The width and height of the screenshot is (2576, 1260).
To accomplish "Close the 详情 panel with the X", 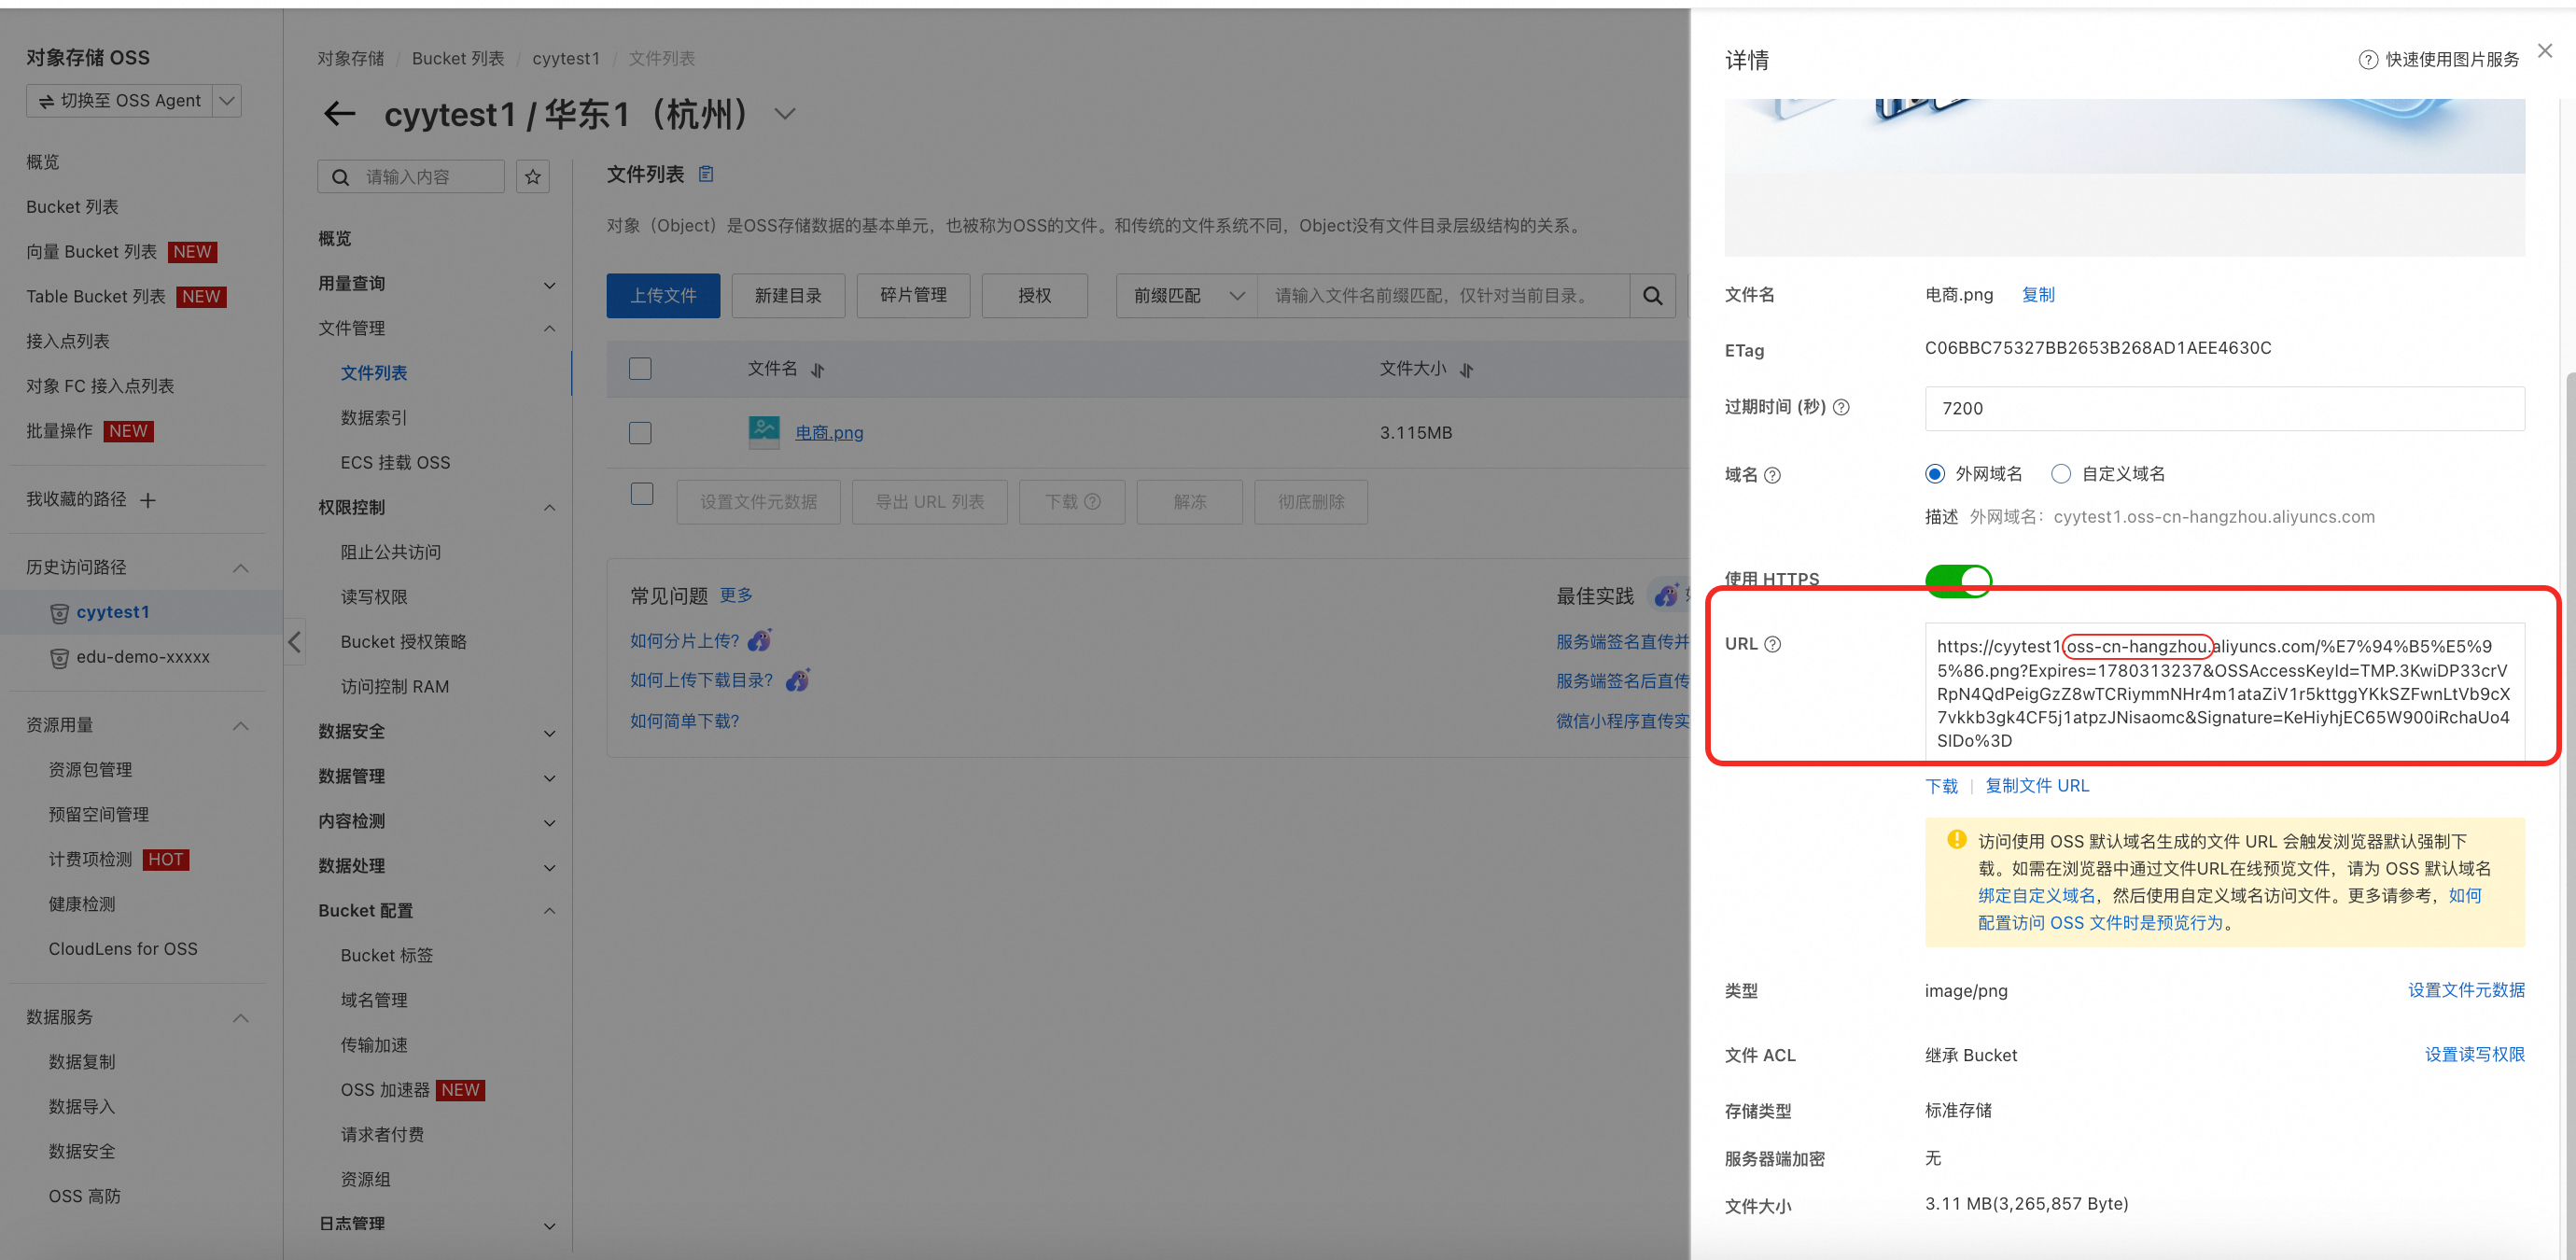I will tap(2545, 50).
